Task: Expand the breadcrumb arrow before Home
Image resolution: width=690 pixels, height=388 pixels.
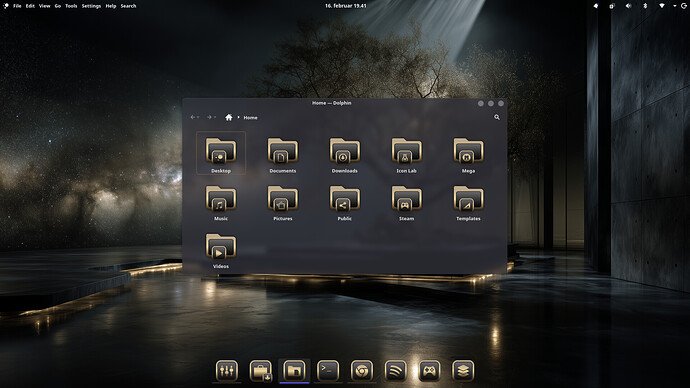Action: click(239, 117)
